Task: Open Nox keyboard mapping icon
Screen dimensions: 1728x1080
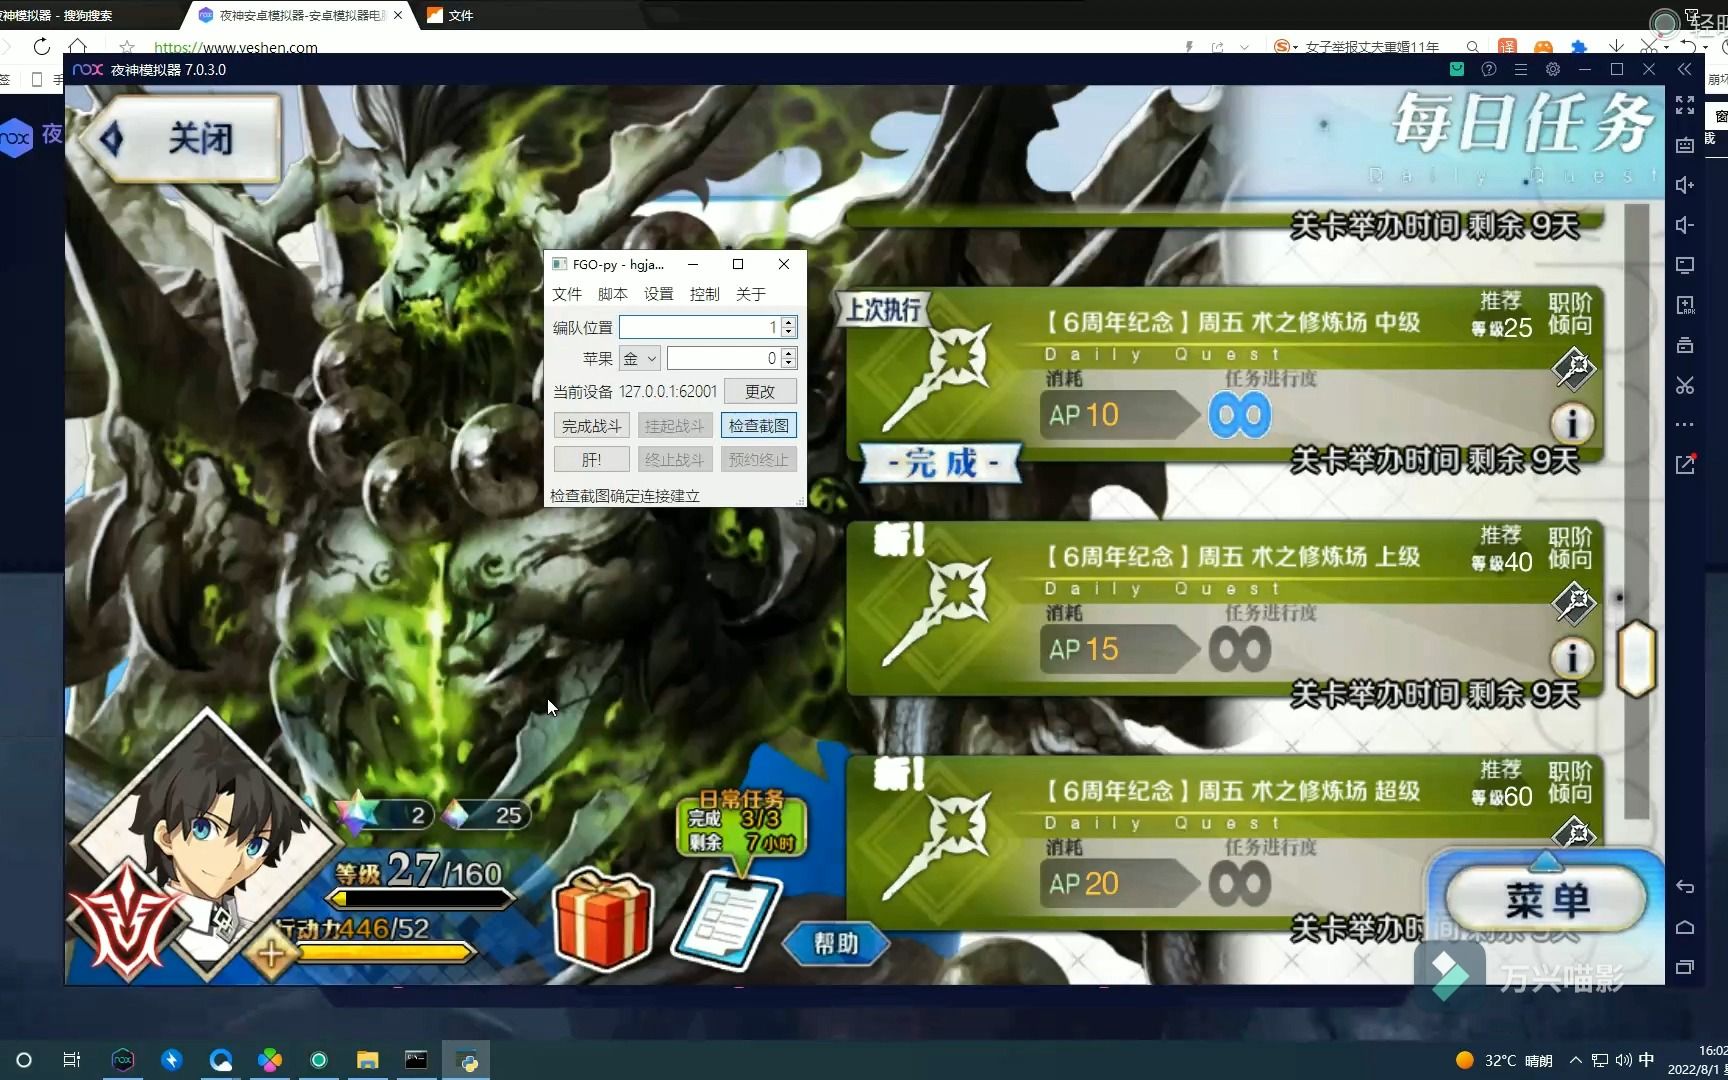Action: pos(1685,145)
